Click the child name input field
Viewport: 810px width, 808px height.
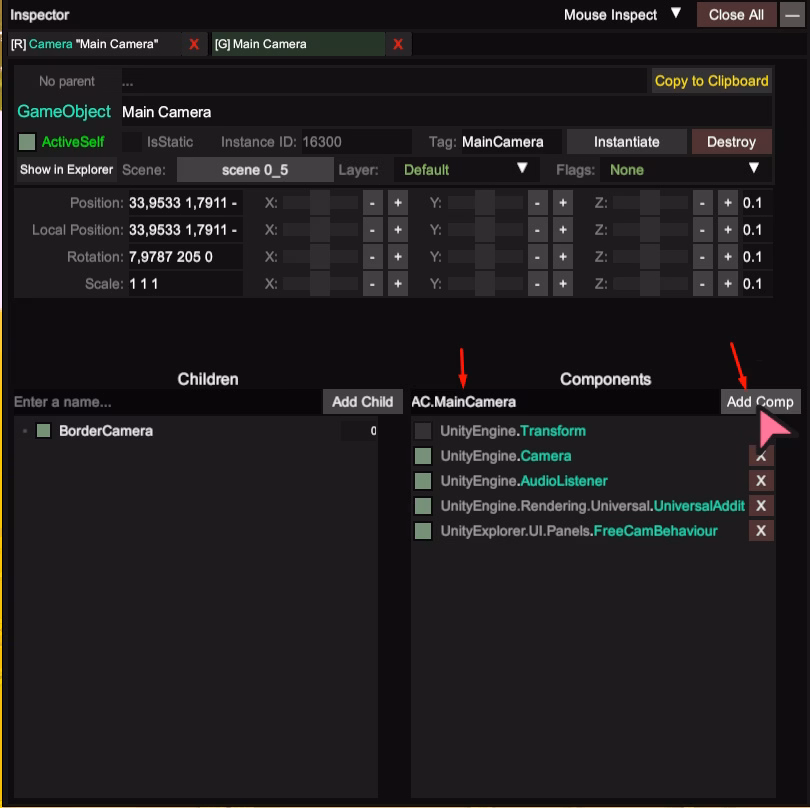166,402
